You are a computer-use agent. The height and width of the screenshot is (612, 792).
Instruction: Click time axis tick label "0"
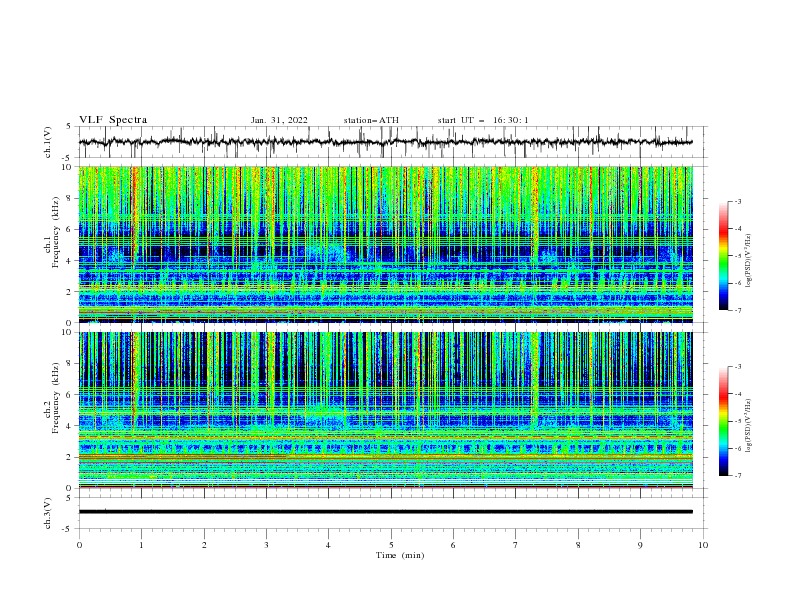(x=79, y=545)
